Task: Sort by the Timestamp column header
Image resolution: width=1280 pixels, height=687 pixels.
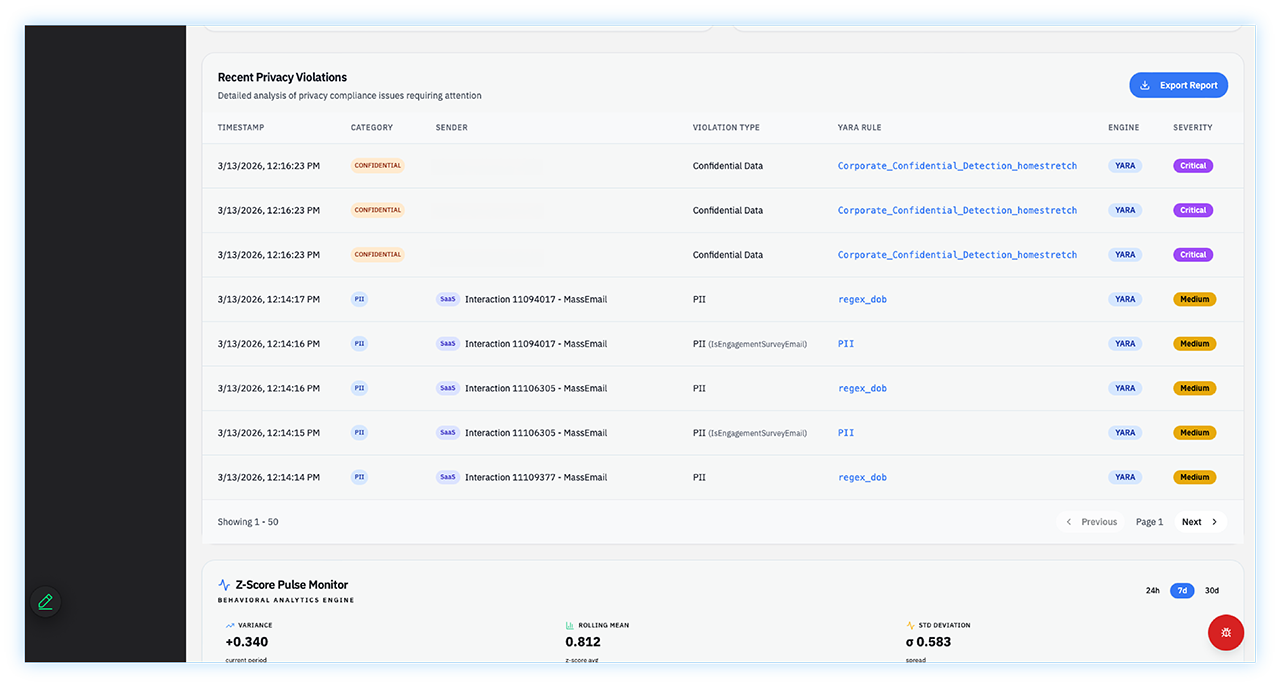Action: point(241,128)
